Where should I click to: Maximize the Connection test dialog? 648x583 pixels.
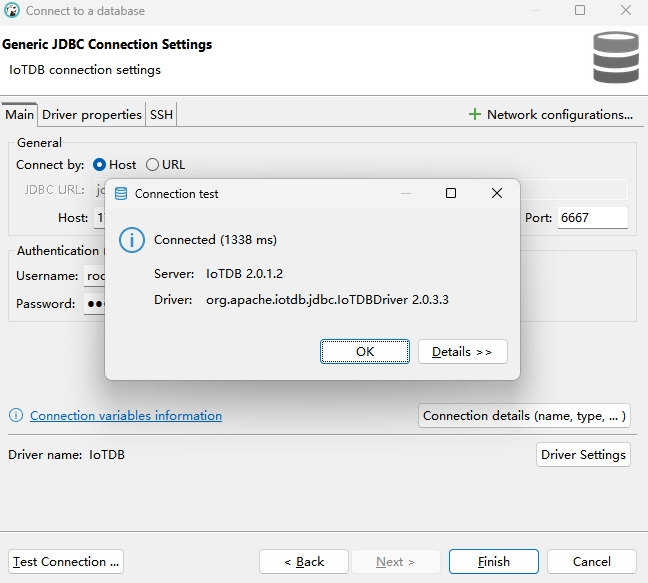(451, 194)
